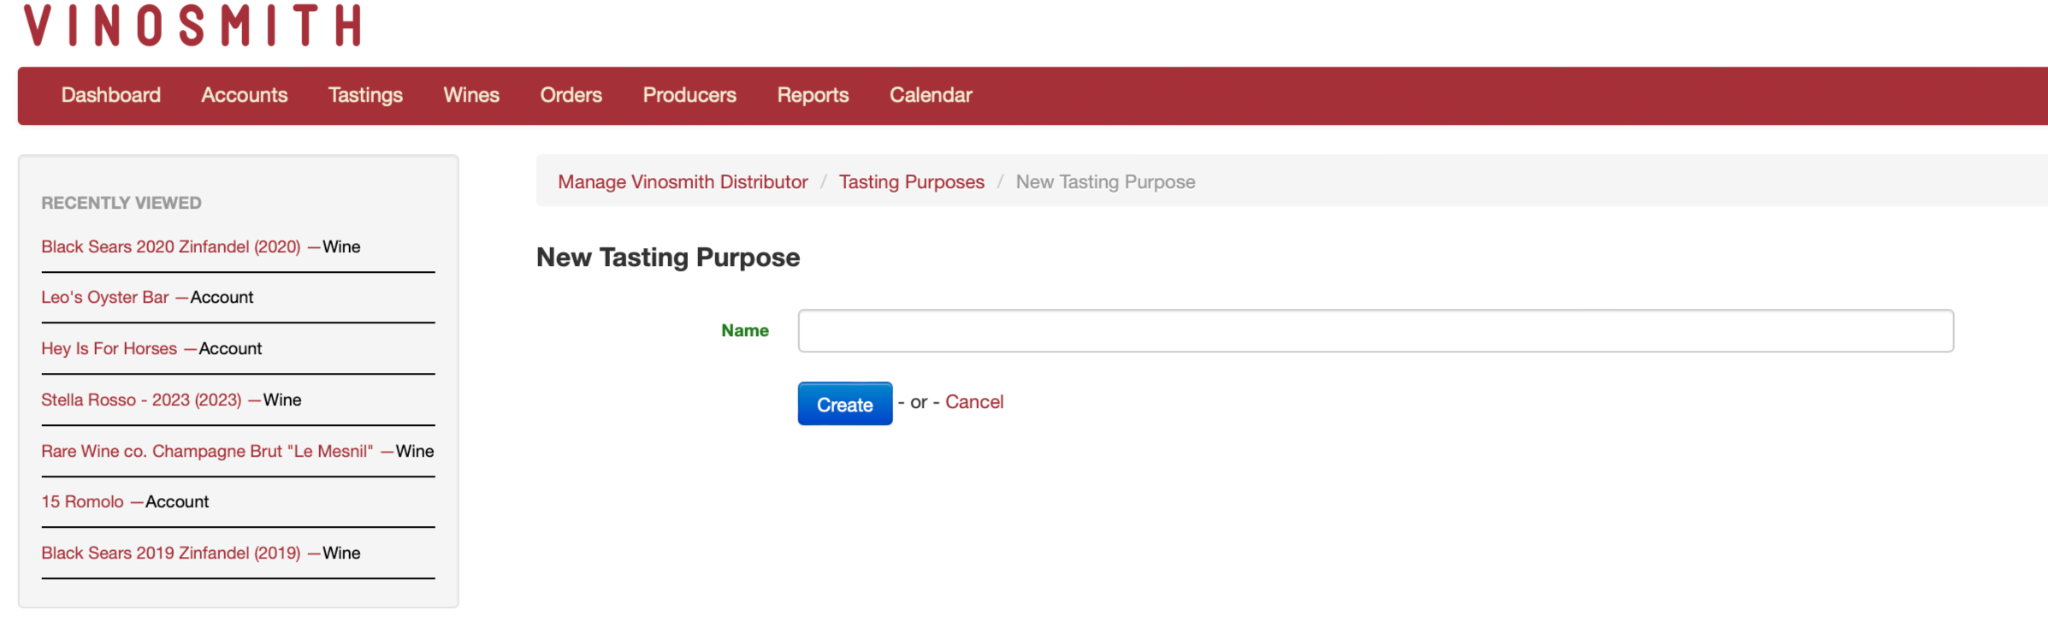Click the Name field label
The image size is (2048, 642).
coord(745,331)
